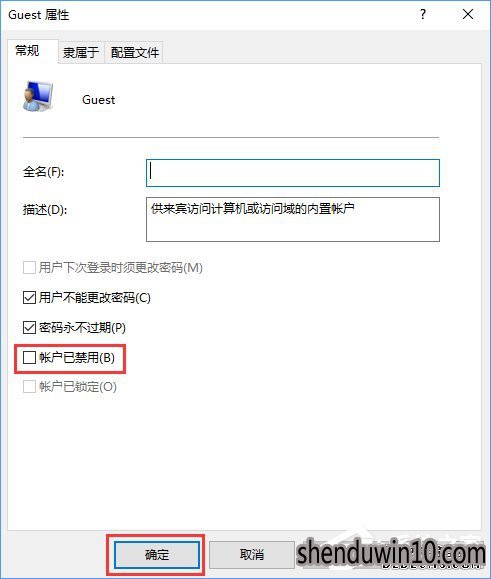Click the Guest user account icon
Screen dimensions: 491x579
tap(38, 96)
